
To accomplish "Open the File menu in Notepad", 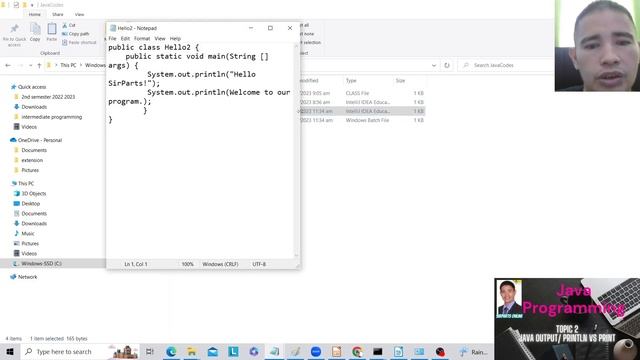I will (x=112, y=38).
